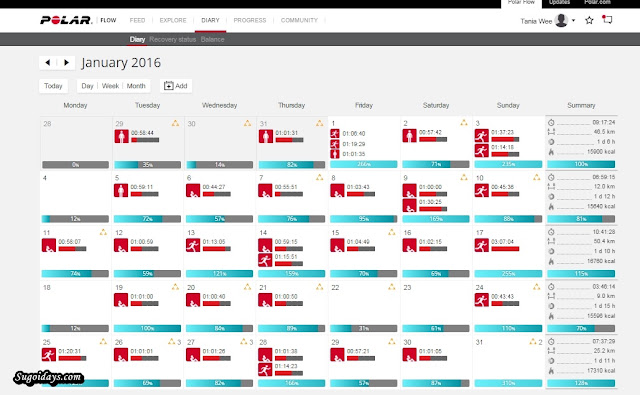Viewport: 640px width, 395px height.
Task: Select Diary sub-tab
Action: click(x=137, y=39)
